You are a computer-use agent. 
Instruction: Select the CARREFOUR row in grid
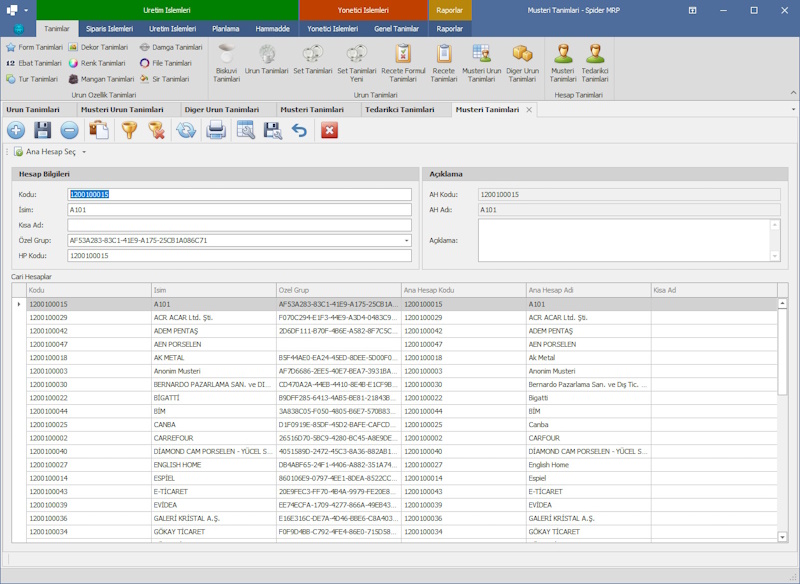tap(402, 438)
